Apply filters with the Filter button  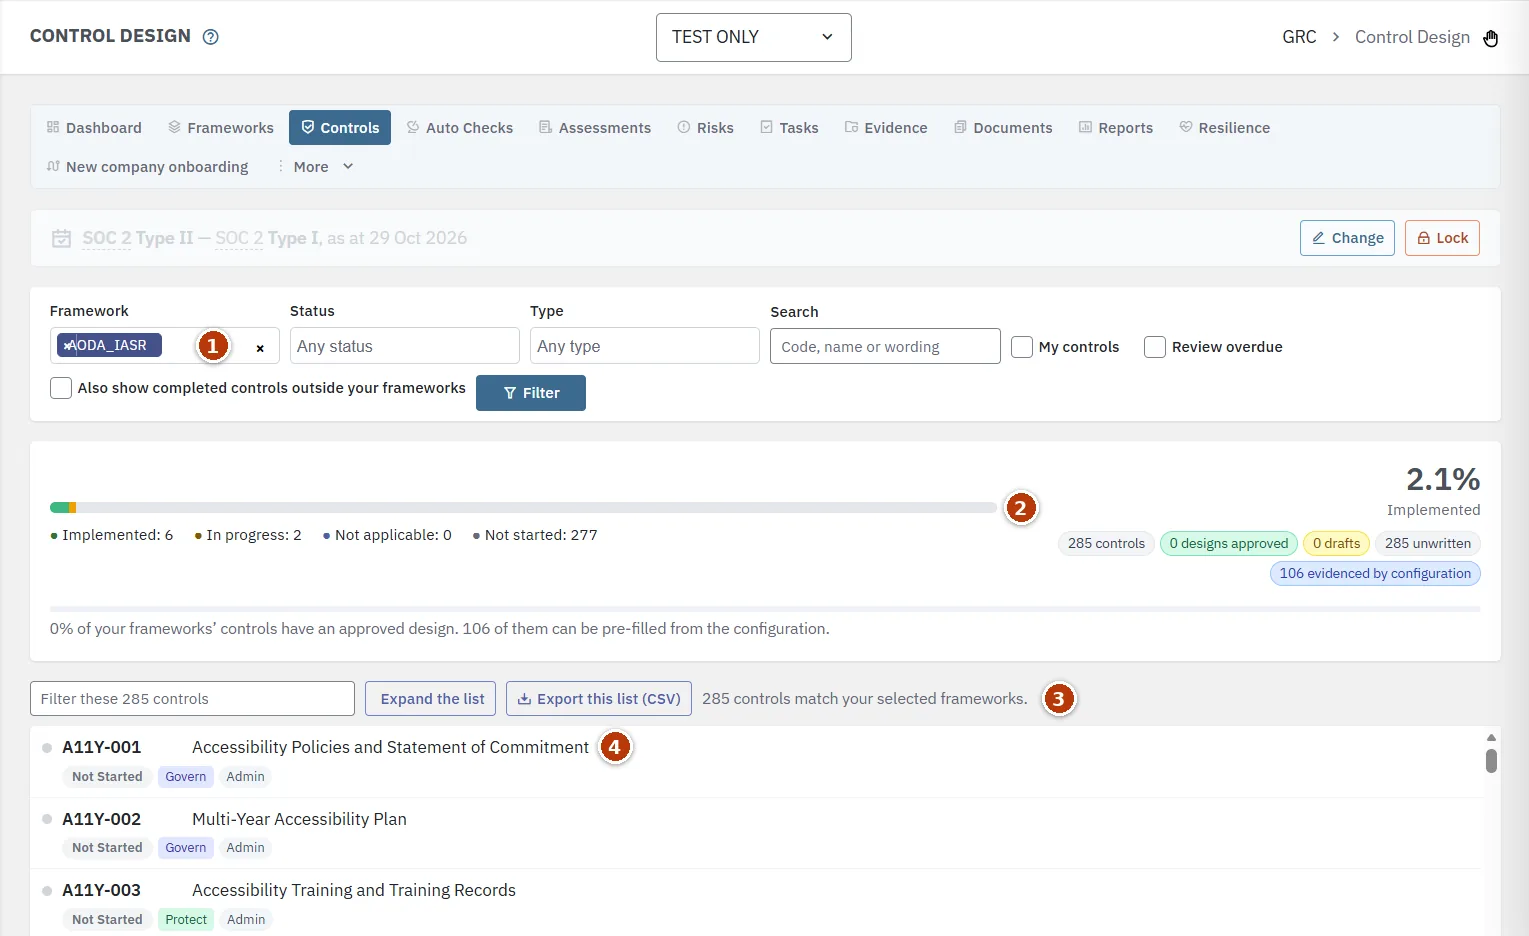click(x=531, y=393)
